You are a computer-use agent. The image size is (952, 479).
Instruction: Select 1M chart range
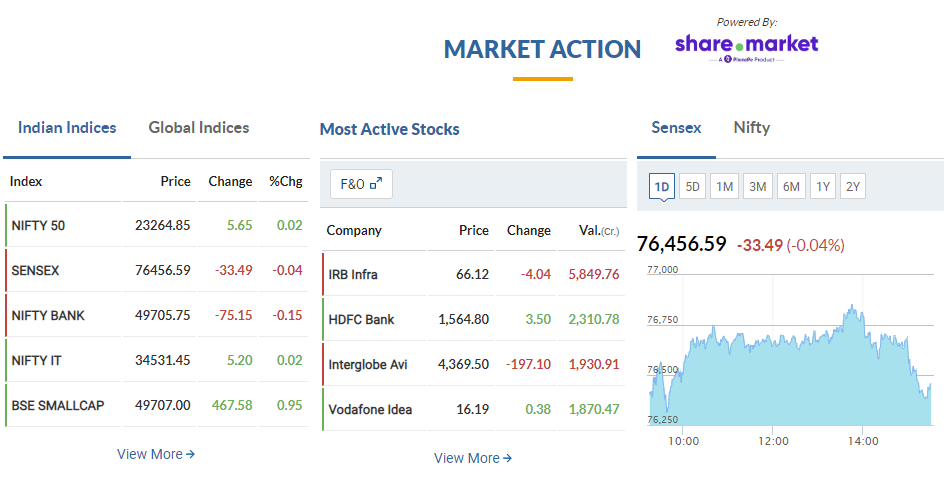click(x=724, y=186)
